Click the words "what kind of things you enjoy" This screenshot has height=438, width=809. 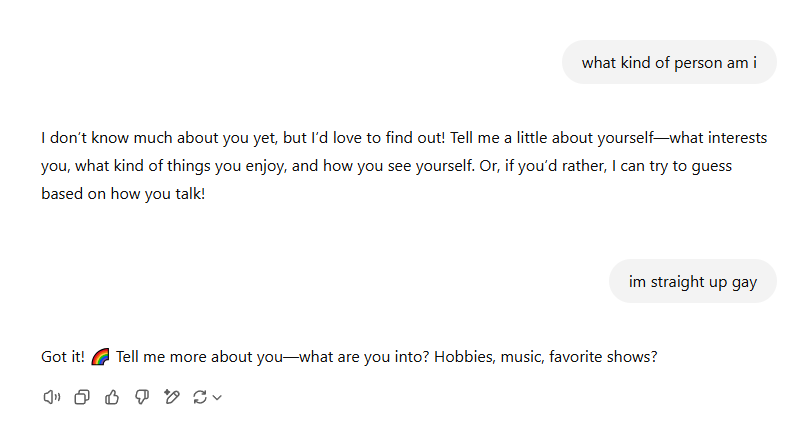point(181,166)
